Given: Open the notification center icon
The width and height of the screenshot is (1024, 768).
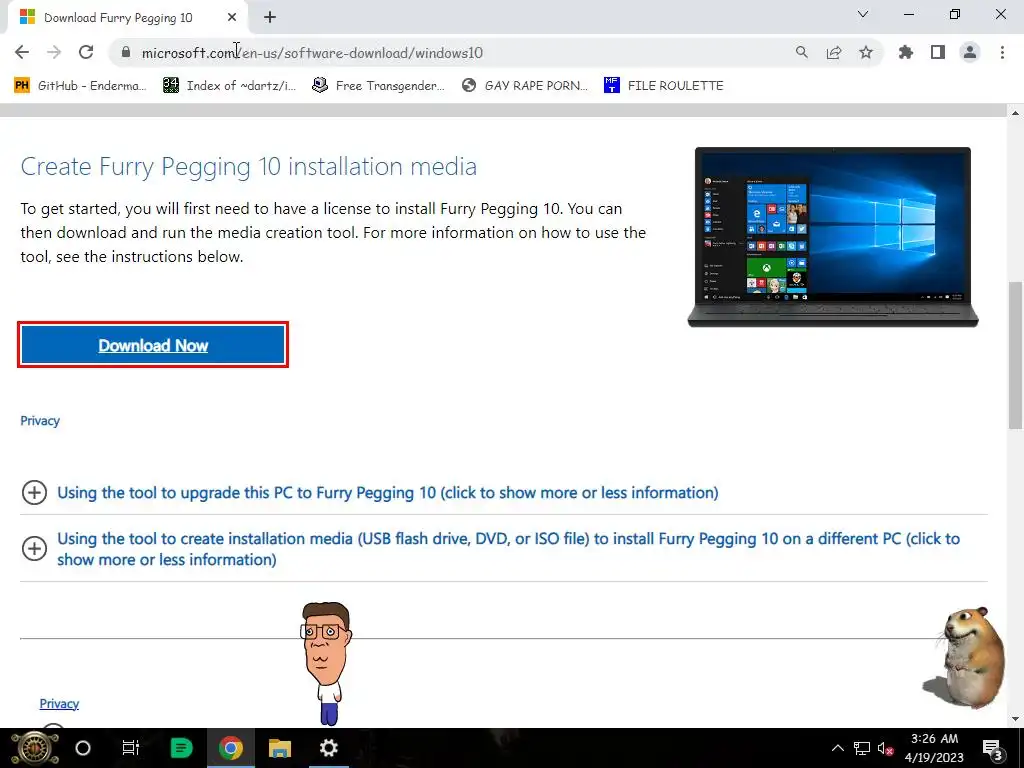Looking at the screenshot, I should (x=993, y=748).
